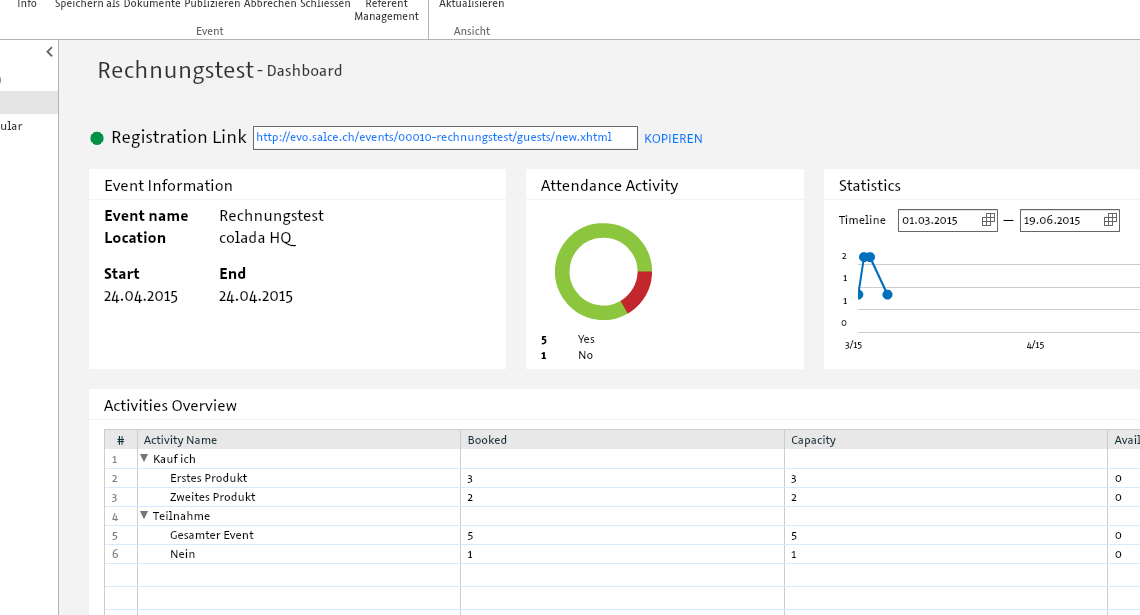Screen dimensions: 1140x615
Task: Select the Teilnahme group row label
Action: (x=181, y=516)
